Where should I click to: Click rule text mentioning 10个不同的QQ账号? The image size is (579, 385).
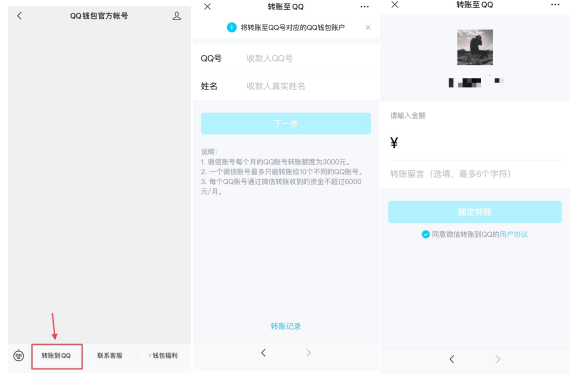coord(282,172)
